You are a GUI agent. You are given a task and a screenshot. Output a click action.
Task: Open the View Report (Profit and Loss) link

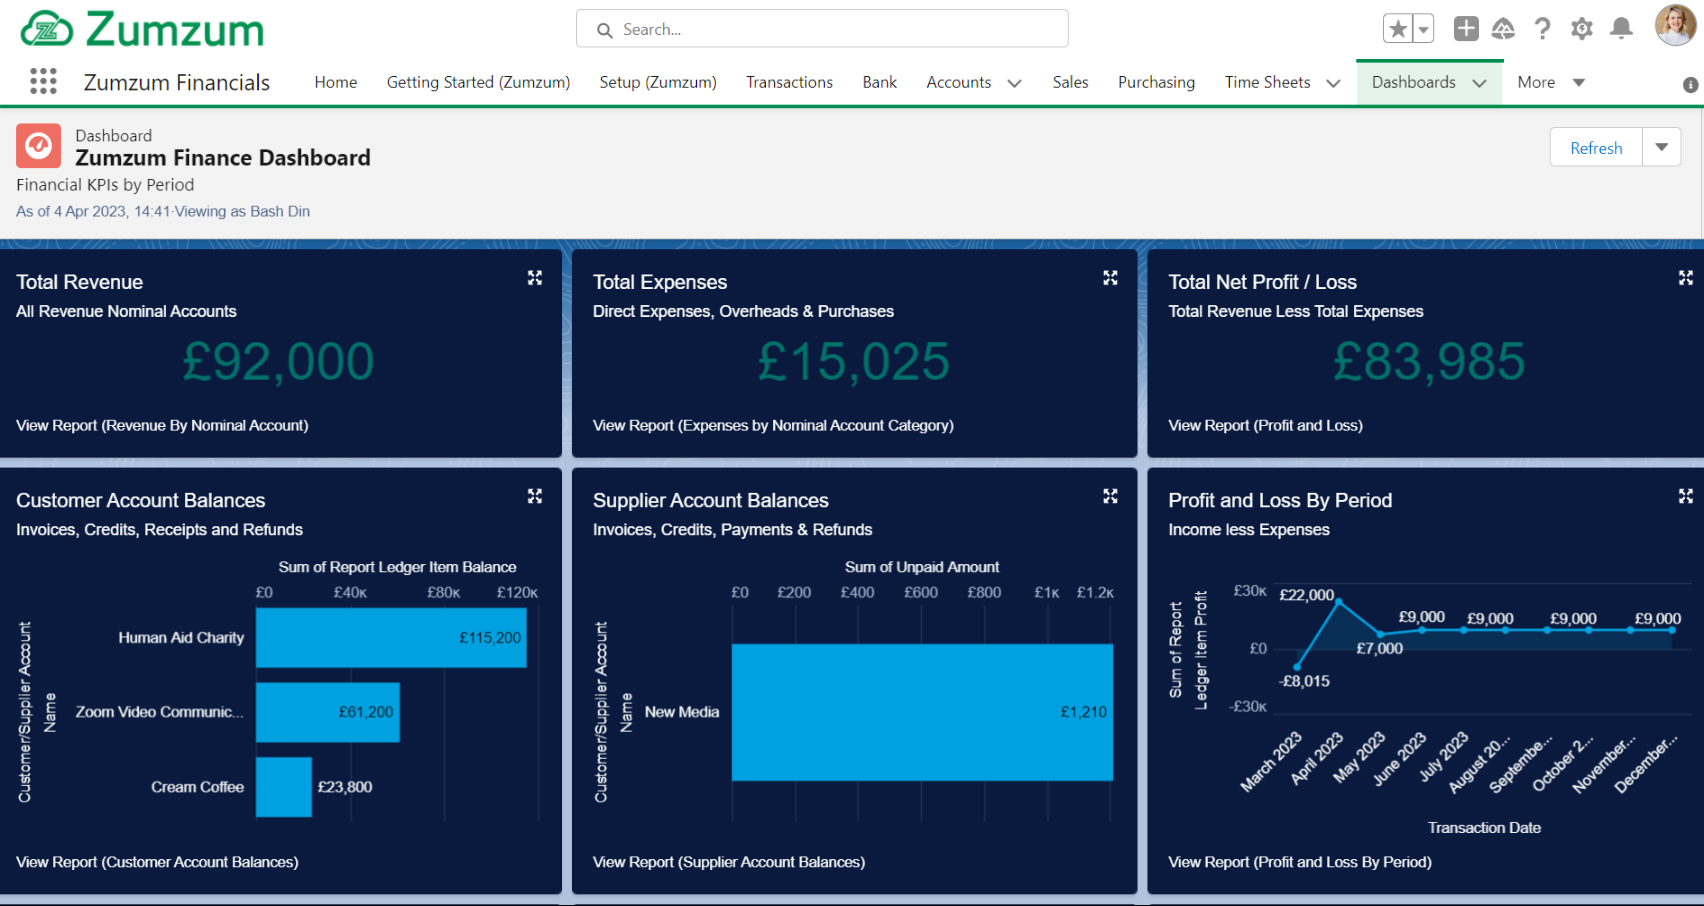(1265, 425)
